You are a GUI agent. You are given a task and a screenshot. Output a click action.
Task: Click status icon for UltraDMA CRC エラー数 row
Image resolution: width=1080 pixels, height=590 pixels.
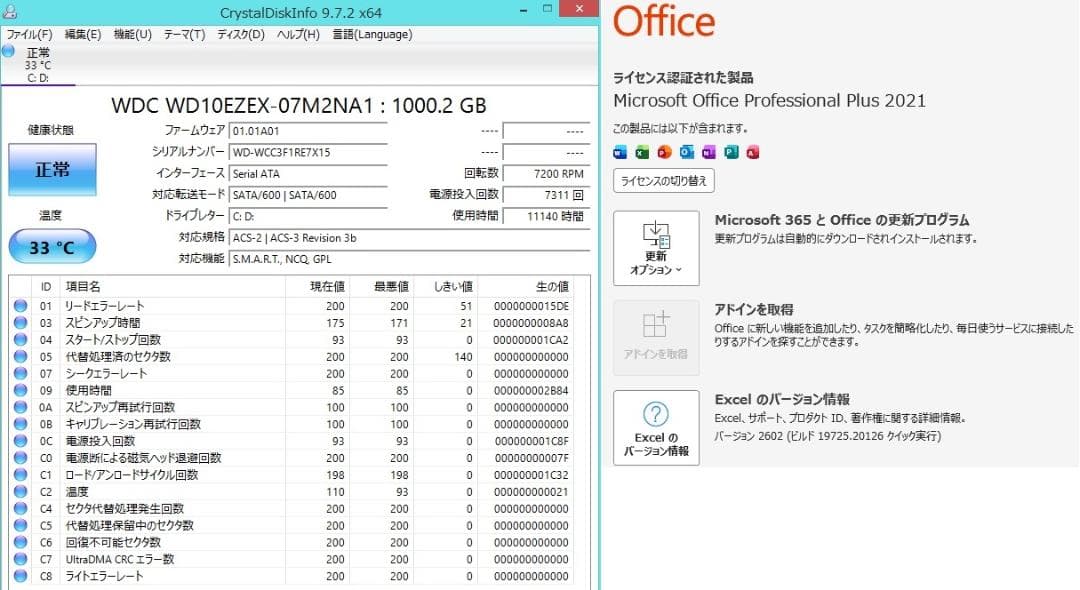click(21, 559)
